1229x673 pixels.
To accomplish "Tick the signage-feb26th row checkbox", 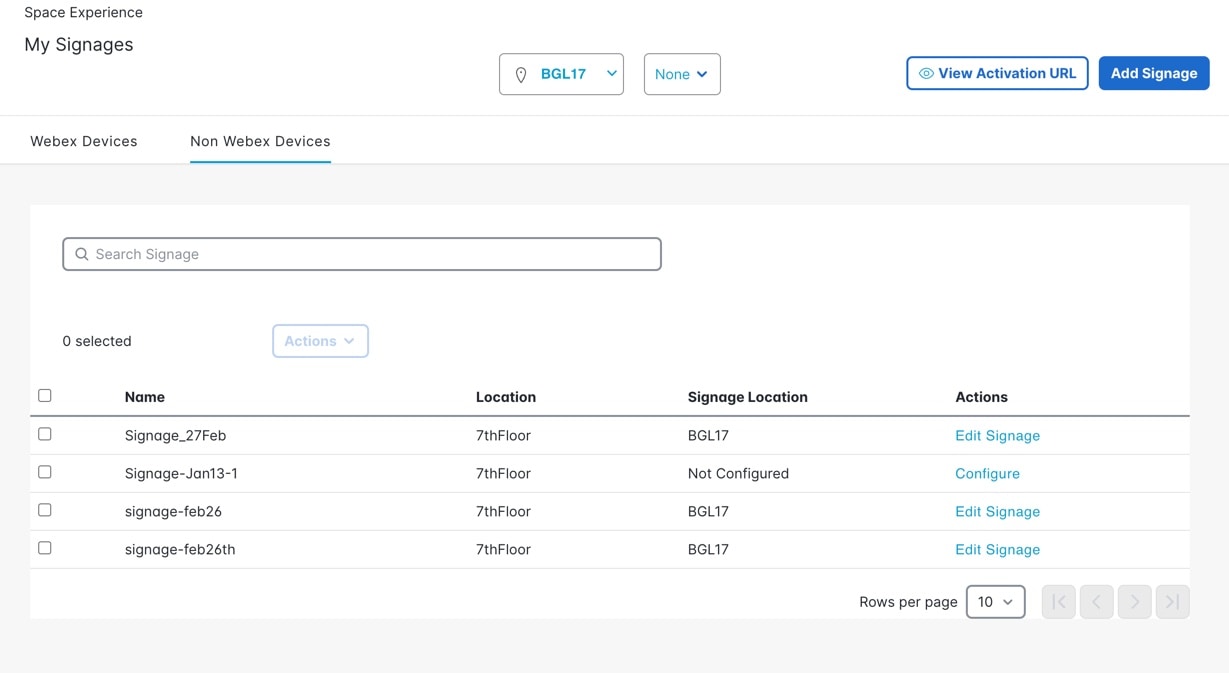I will 45,548.
